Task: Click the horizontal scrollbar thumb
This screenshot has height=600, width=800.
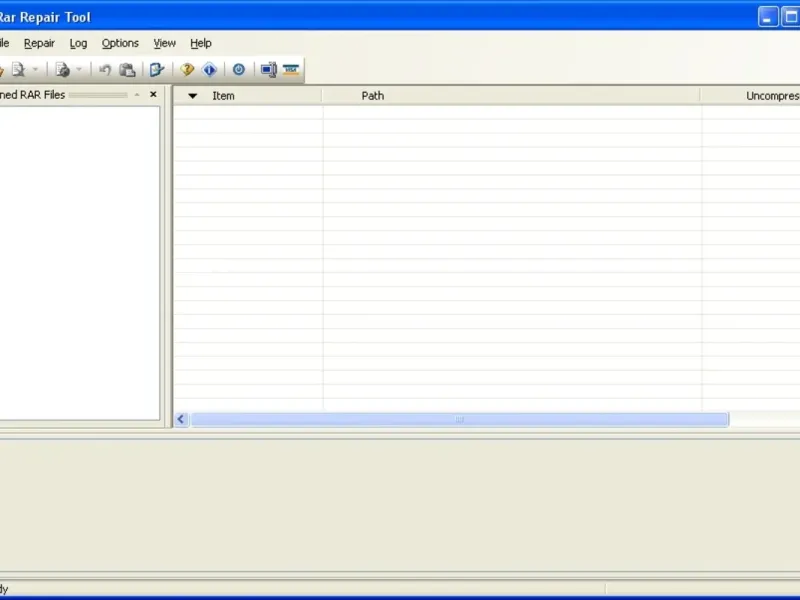Action: 460,419
